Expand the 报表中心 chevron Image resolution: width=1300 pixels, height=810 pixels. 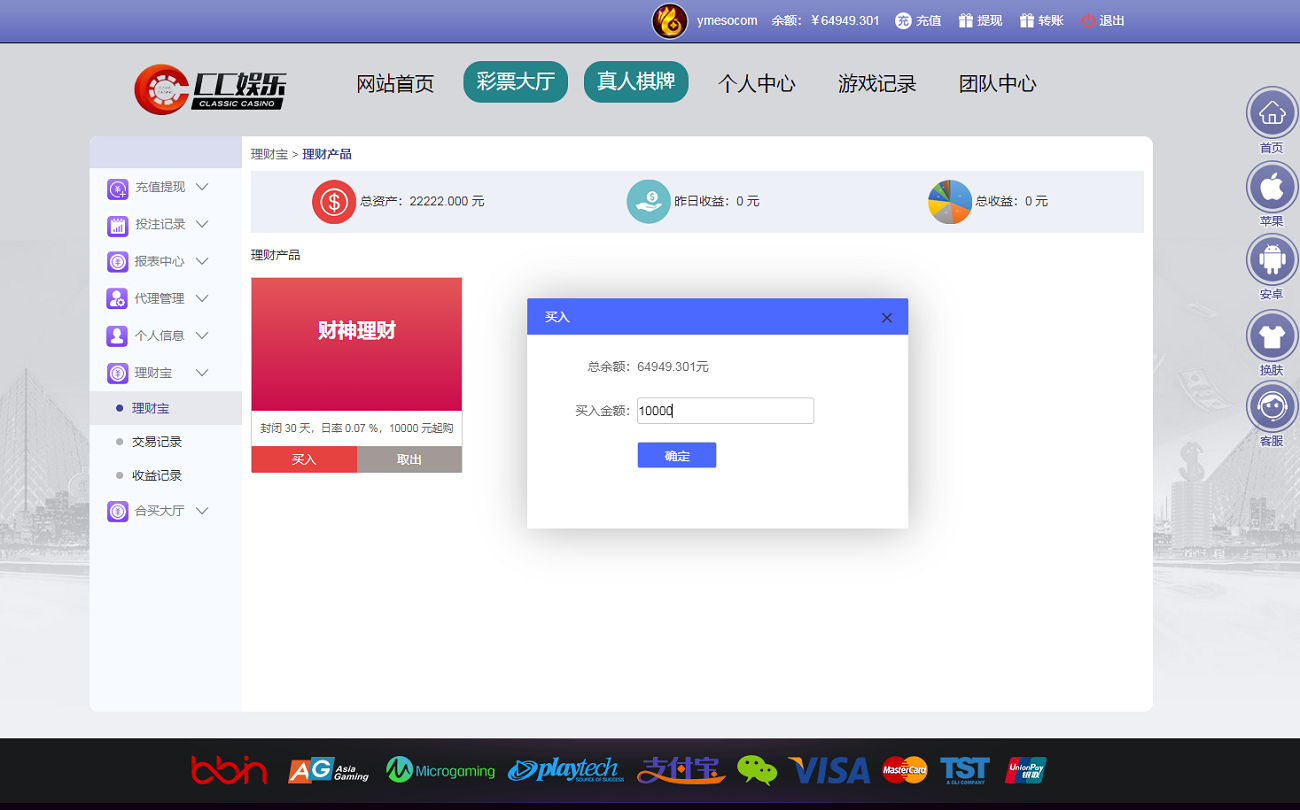pos(202,261)
